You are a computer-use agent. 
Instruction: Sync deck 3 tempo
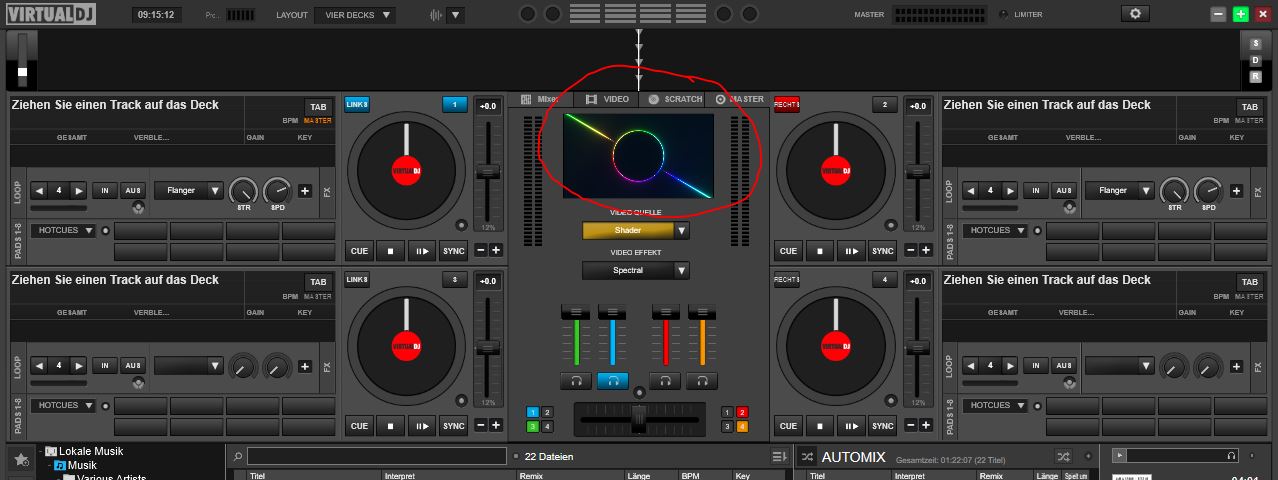[x=454, y=426]
